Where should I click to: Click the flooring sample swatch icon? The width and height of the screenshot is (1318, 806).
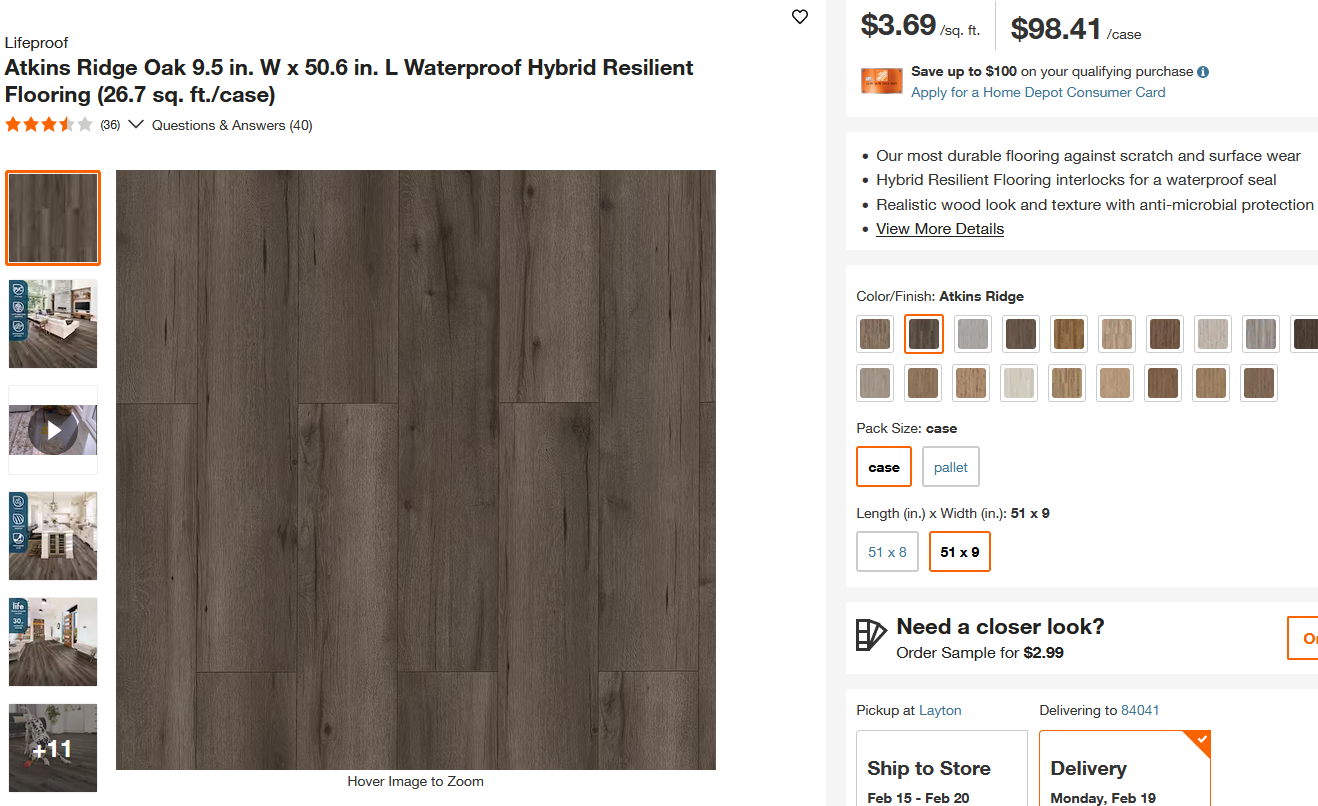point(871,635)
